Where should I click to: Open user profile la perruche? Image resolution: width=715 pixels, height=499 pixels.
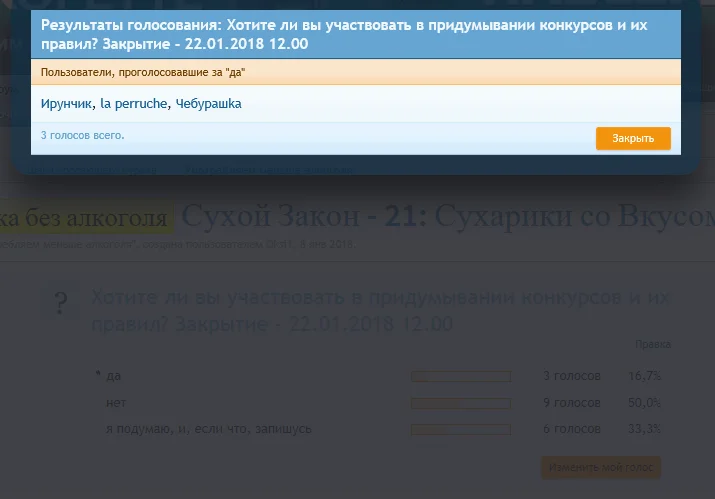click(x=134, y=104)
